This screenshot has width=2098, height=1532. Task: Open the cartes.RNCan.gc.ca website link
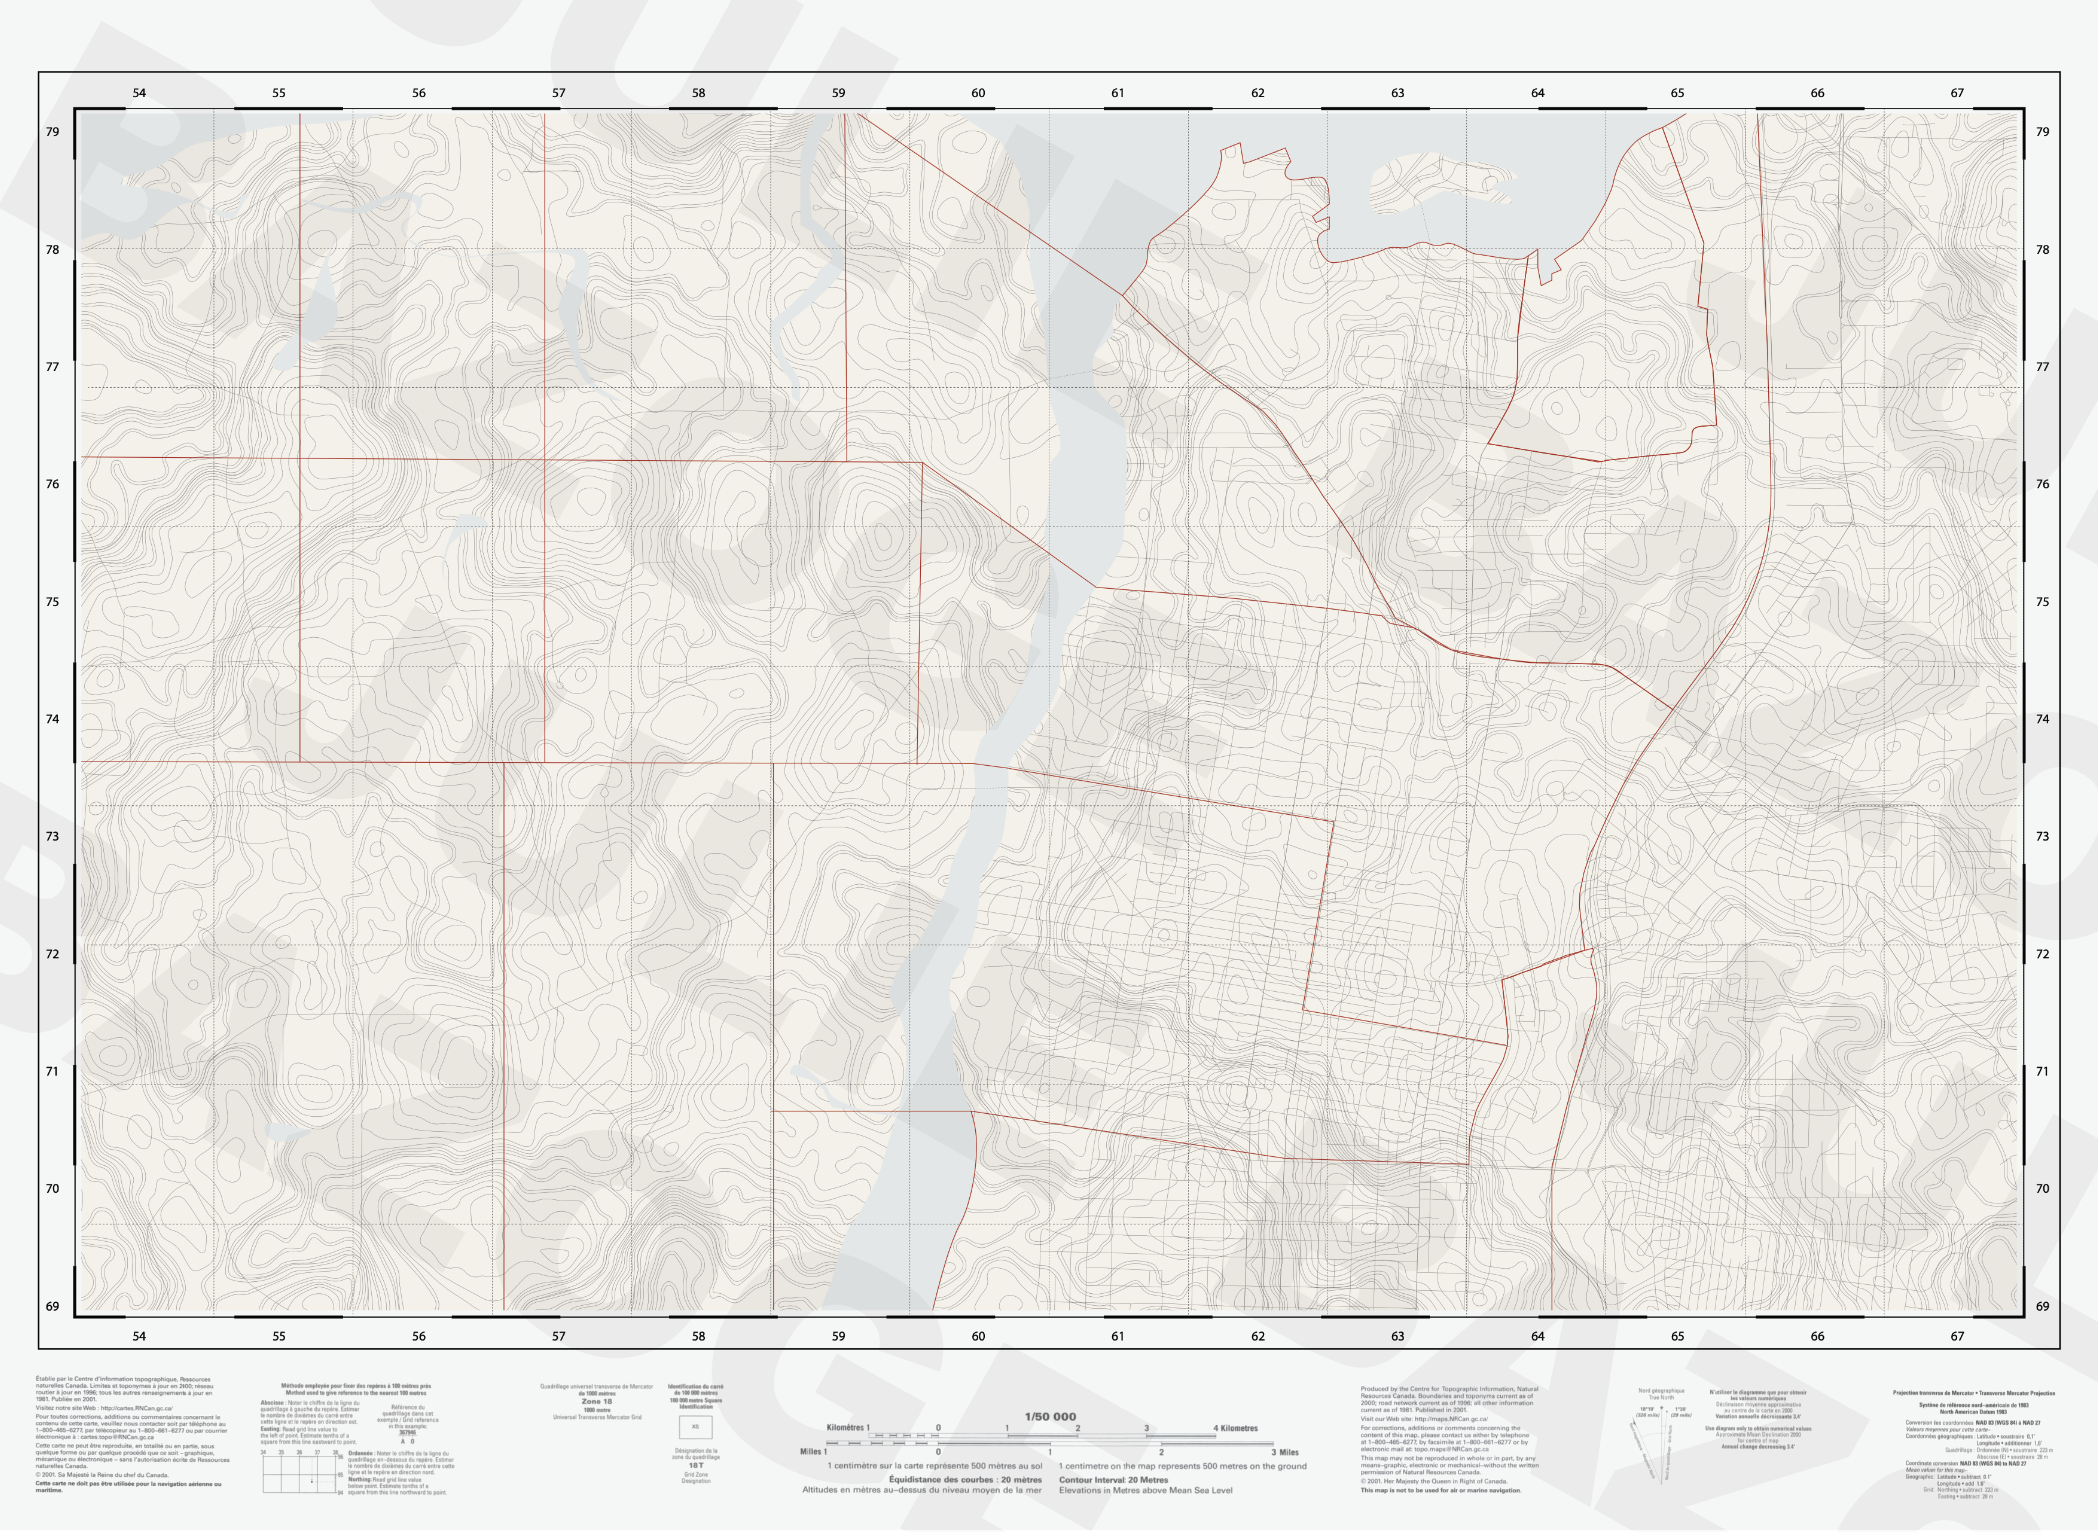tap(137, 1408)
